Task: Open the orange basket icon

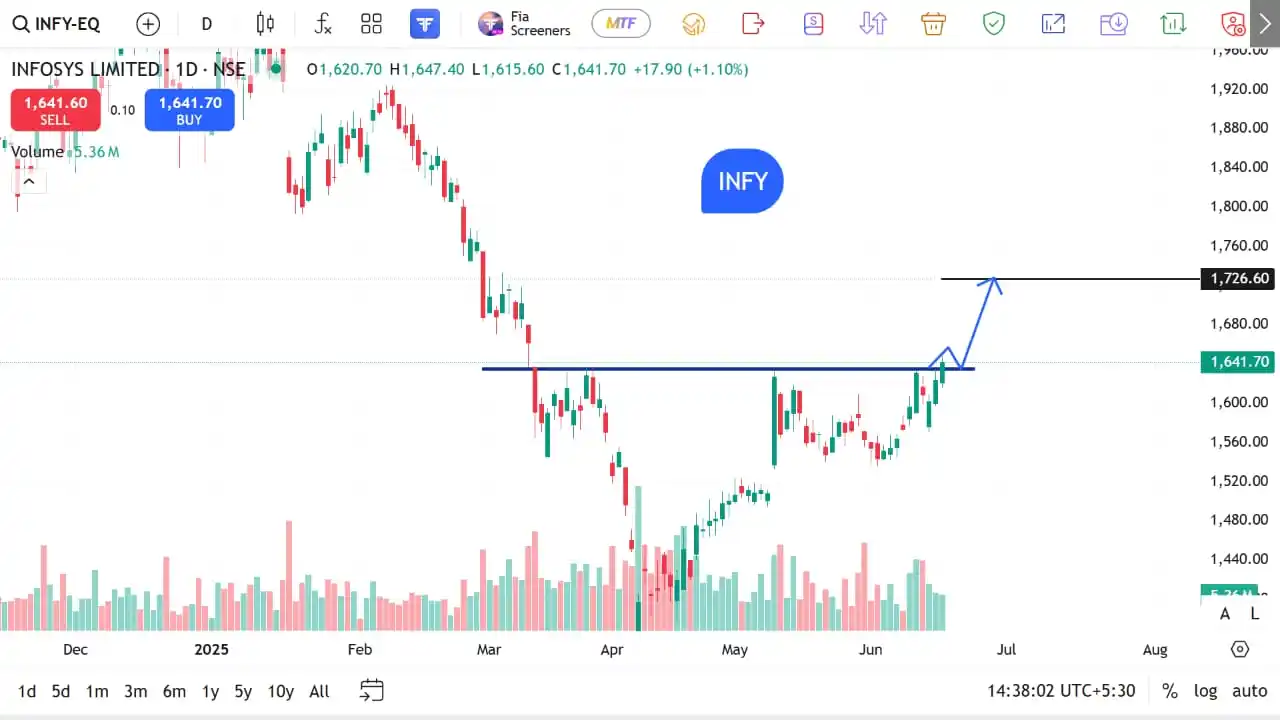Action: click(x=933, y=23)
